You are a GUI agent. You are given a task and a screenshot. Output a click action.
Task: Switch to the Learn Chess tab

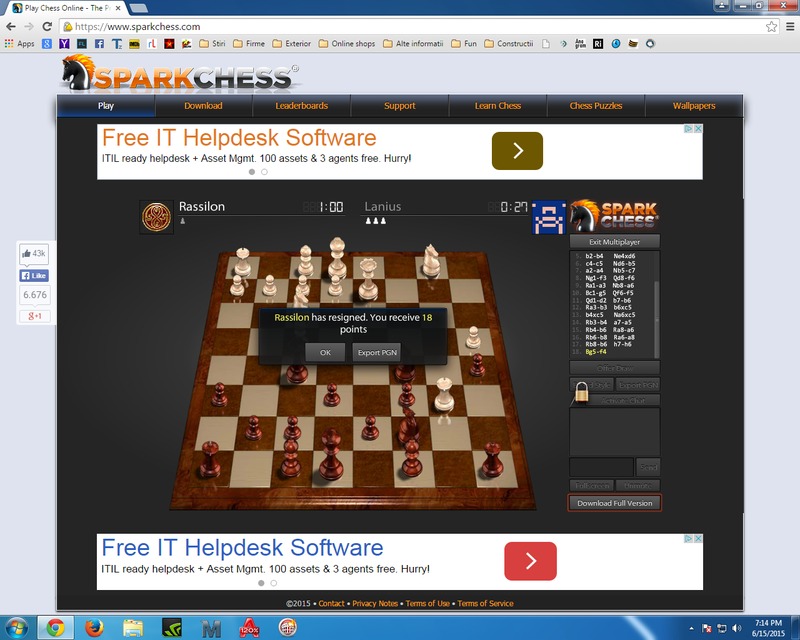pos(497,106)
